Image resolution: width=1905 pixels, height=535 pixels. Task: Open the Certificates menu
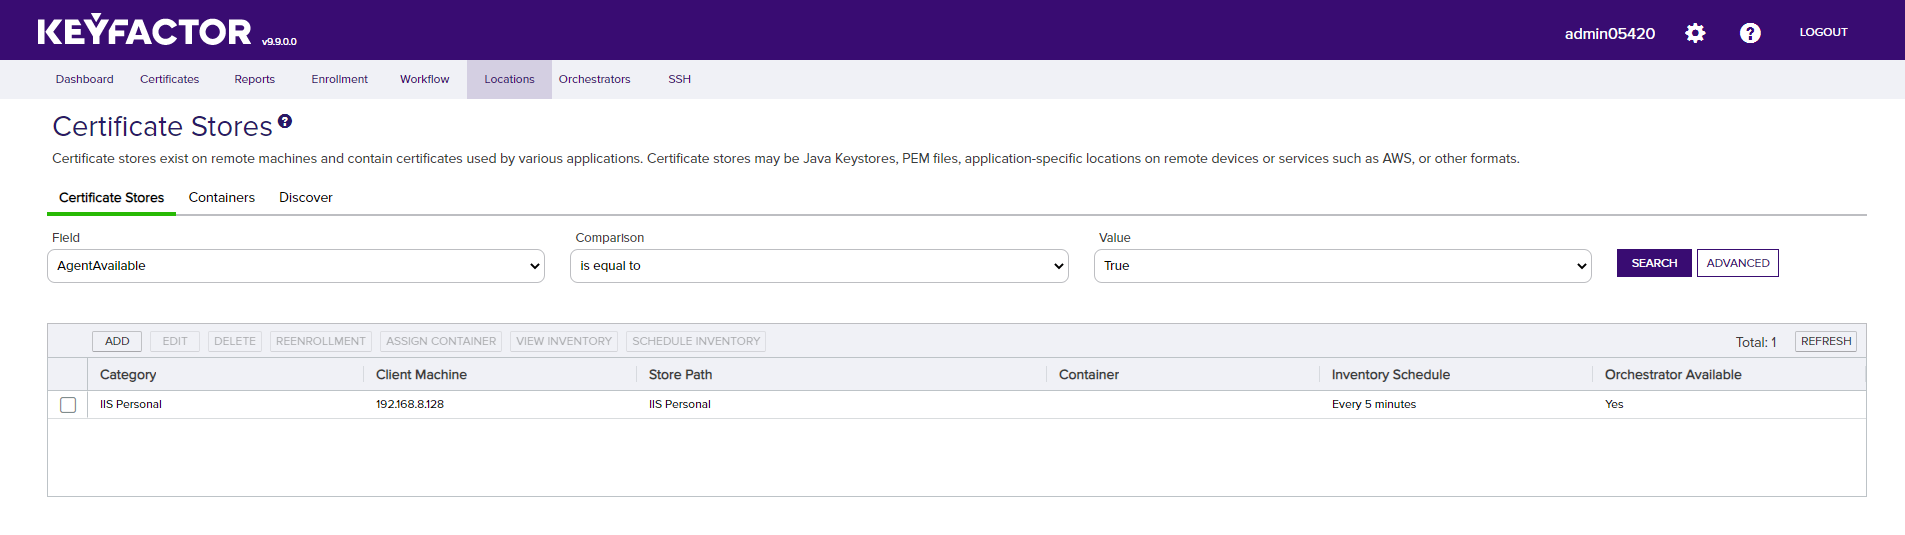pos(169,79)
